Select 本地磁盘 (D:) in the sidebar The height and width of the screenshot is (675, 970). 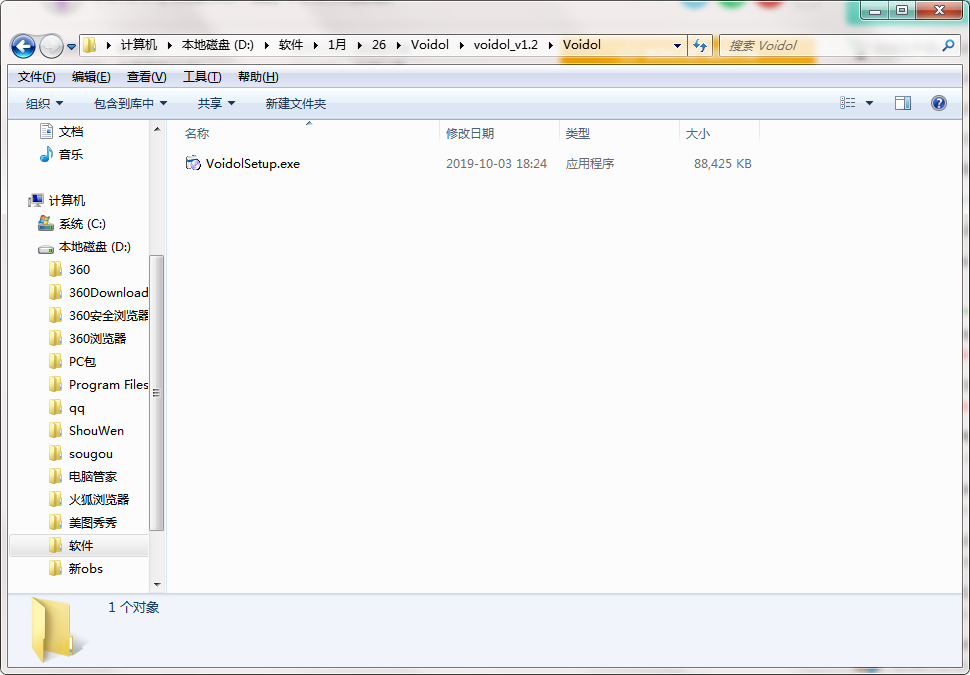pos(95,246)
